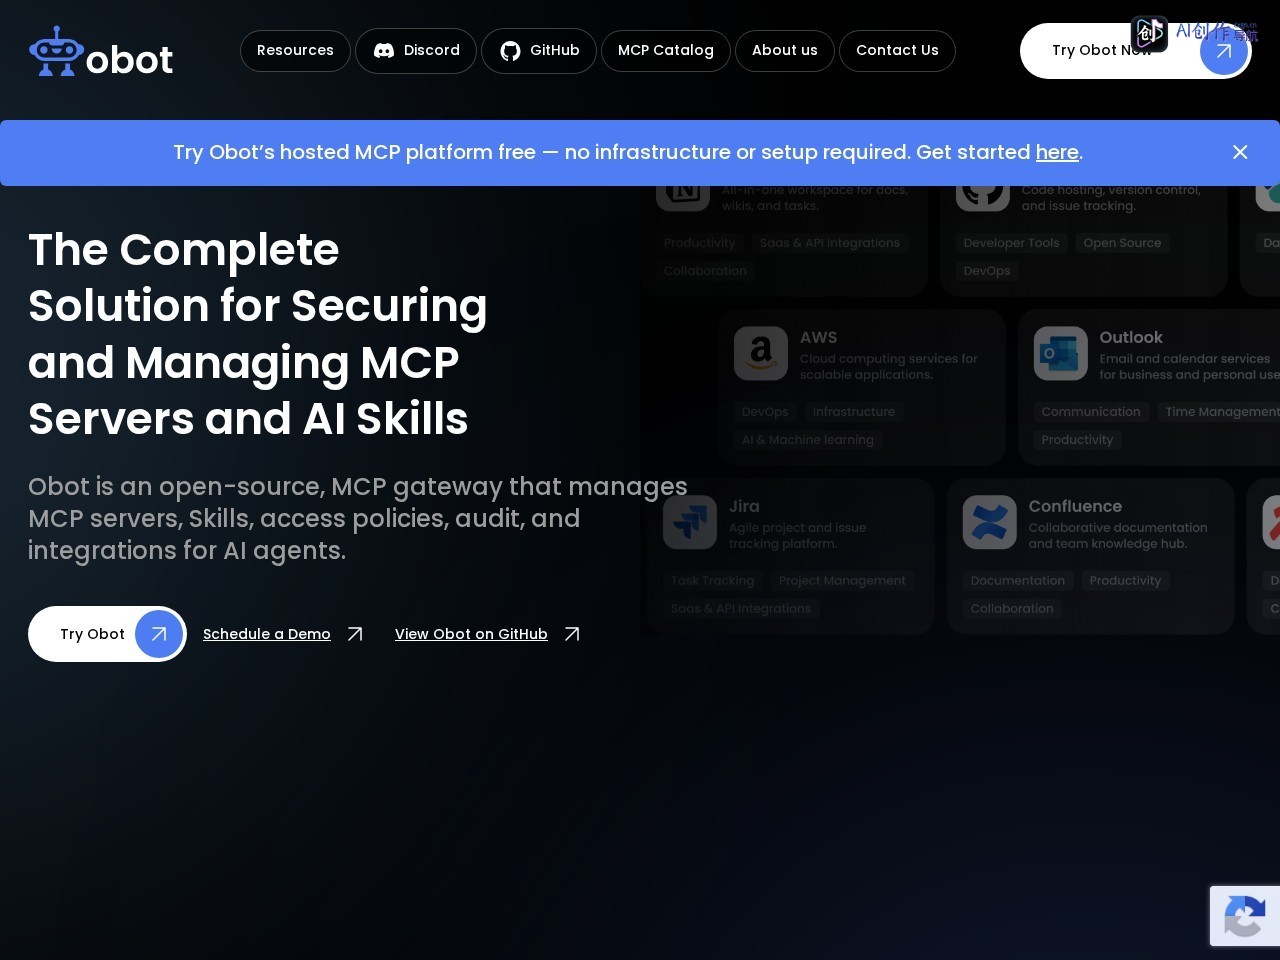
Task: Close the blue announcement banner
Action: tap(1240, 152)
